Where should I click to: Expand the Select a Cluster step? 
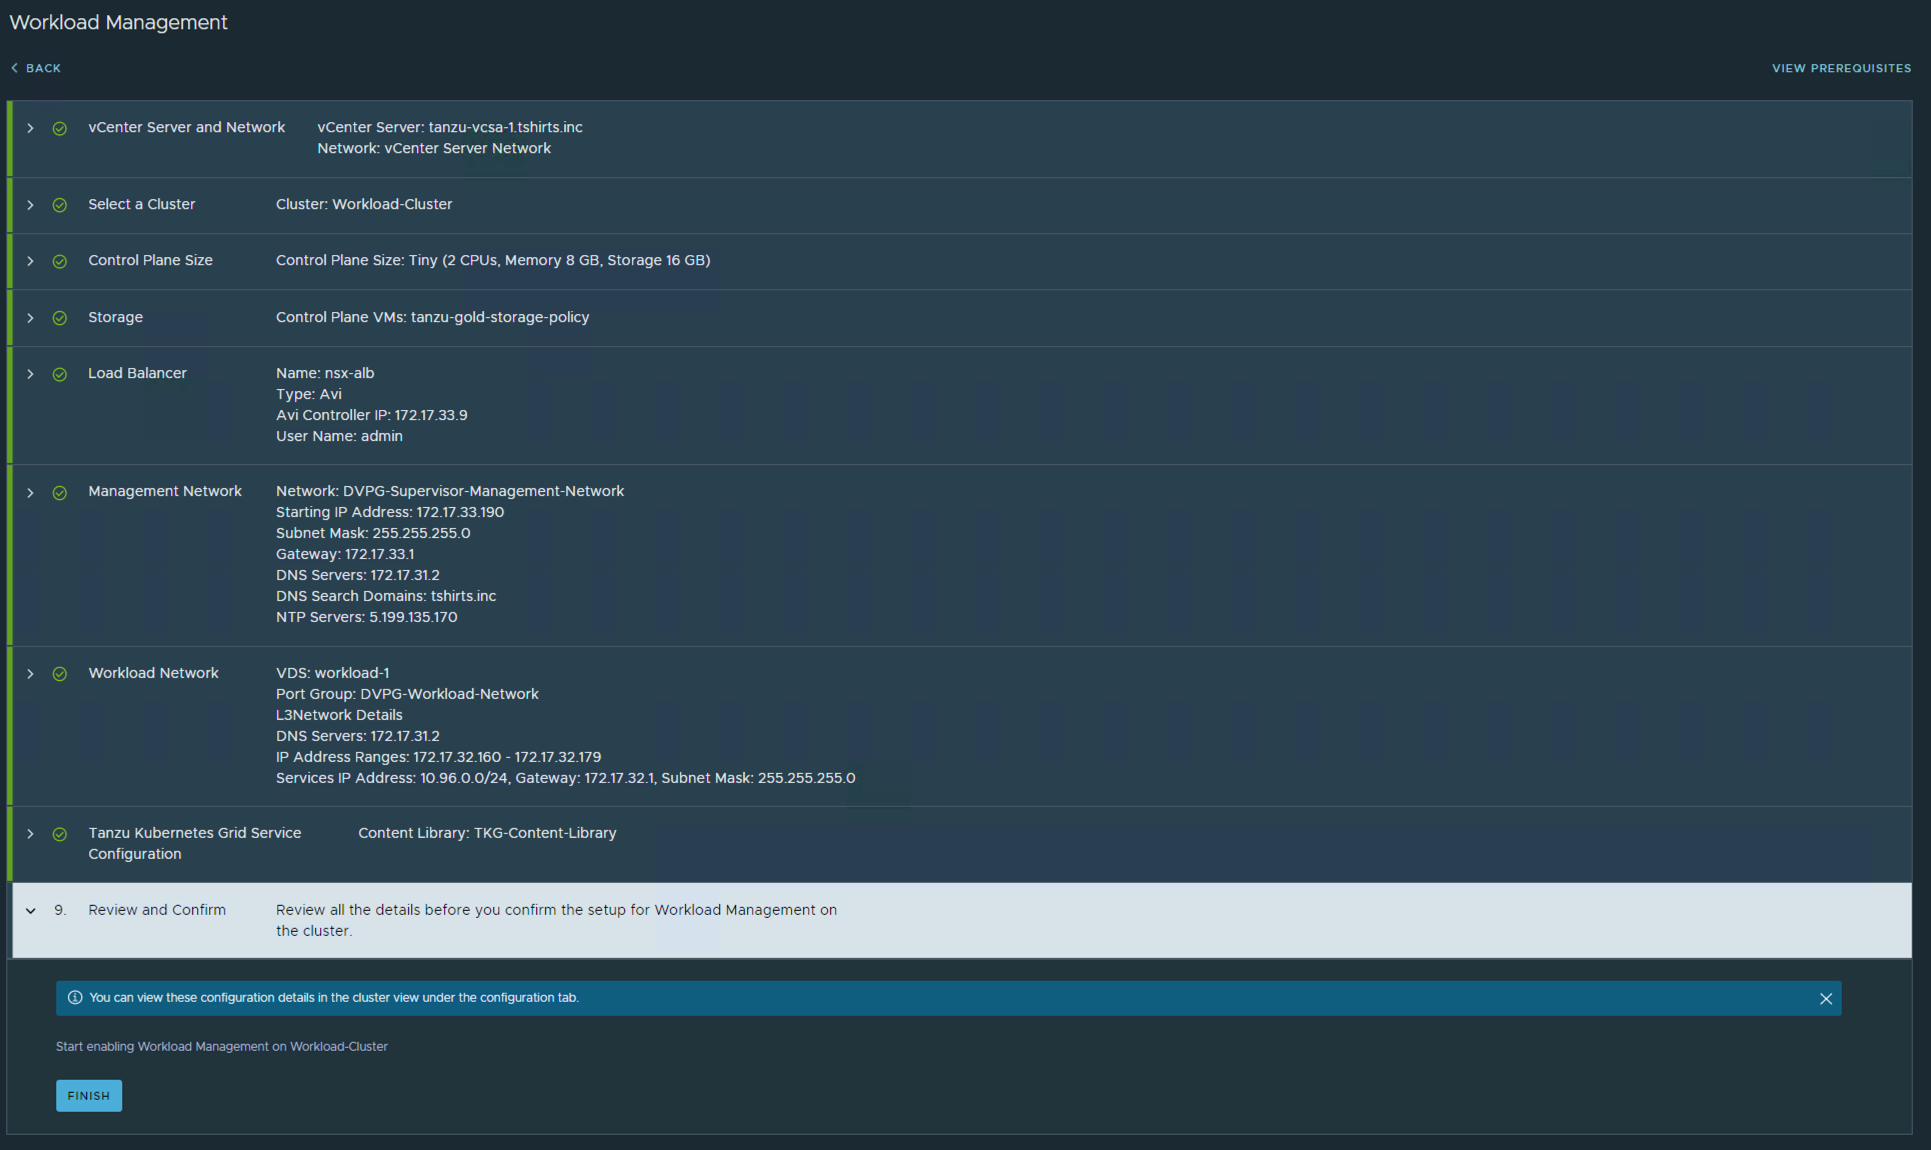pos(30,205)
